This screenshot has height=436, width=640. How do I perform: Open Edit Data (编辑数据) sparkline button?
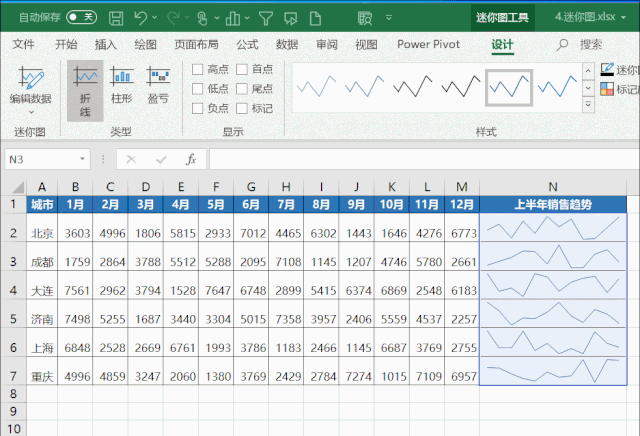pyautogui.click(x=31, y=90)
